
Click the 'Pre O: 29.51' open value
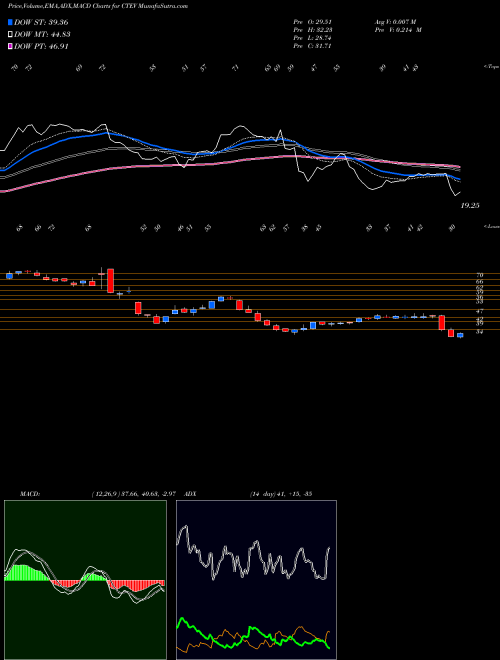click(x=313, y=22)
